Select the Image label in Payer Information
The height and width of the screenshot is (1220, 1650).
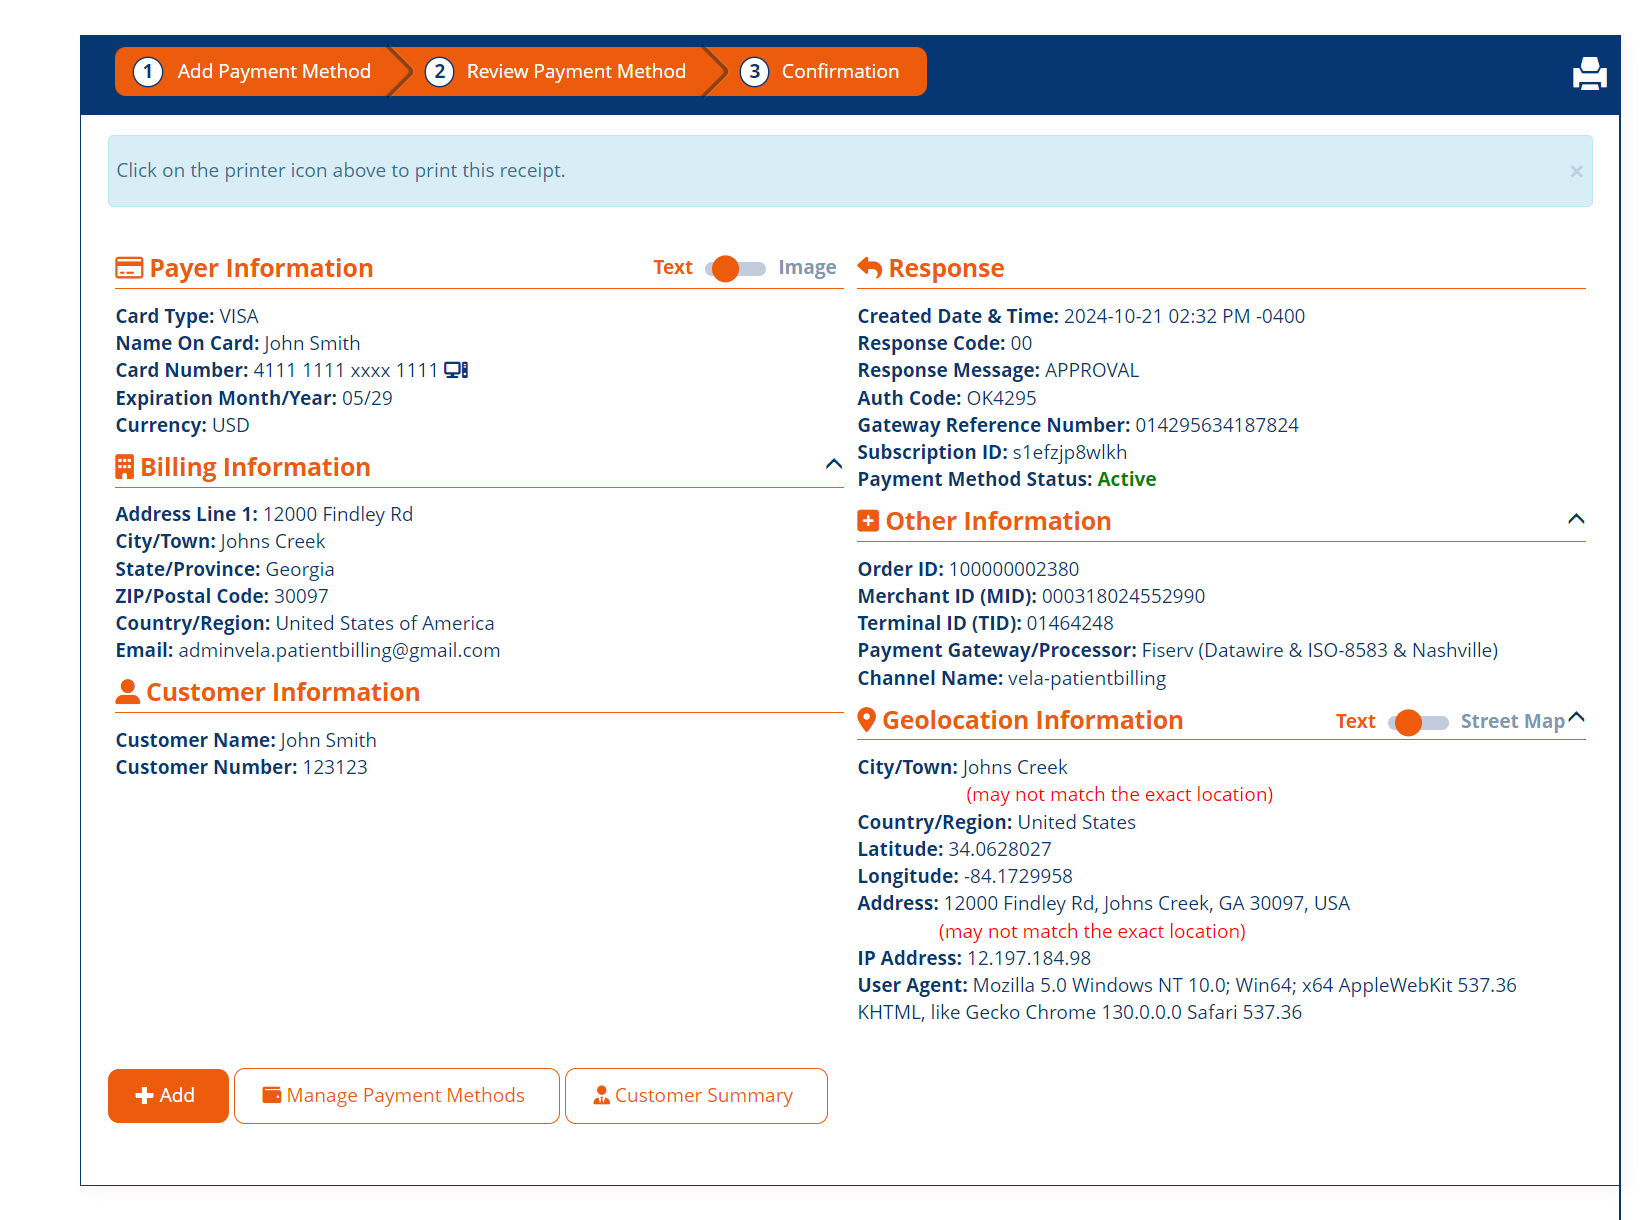click(807, 268)
